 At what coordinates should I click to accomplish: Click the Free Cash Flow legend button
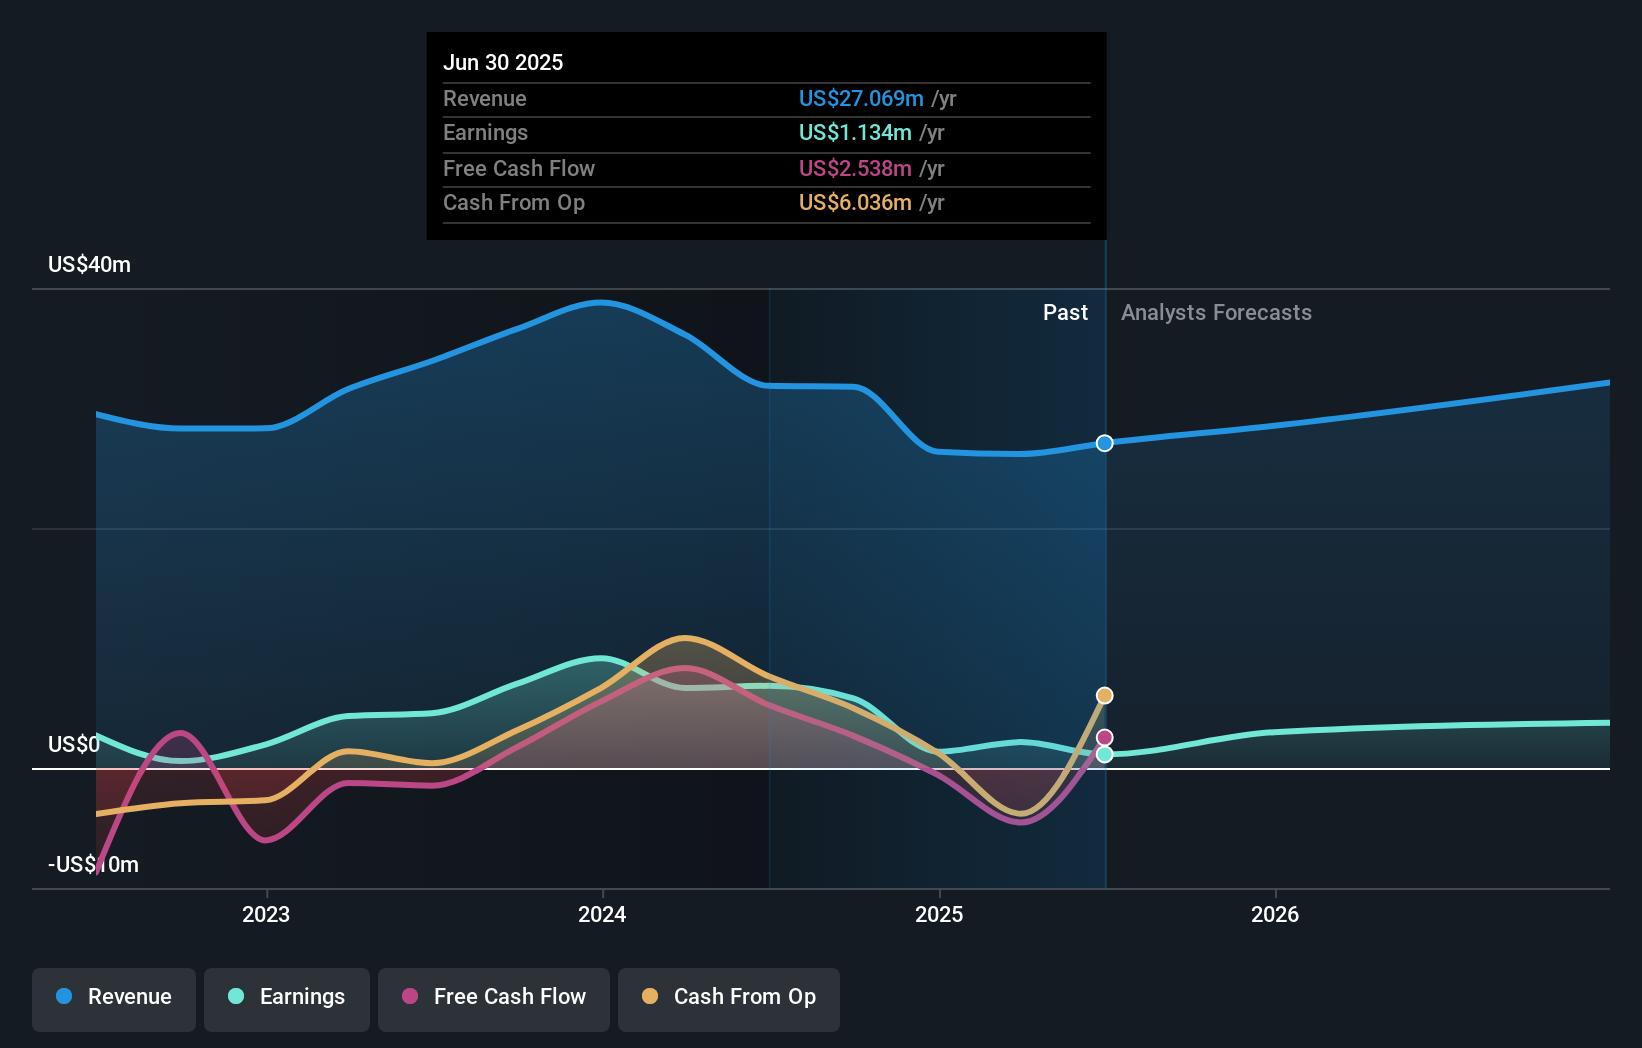(x=494, y=997)
